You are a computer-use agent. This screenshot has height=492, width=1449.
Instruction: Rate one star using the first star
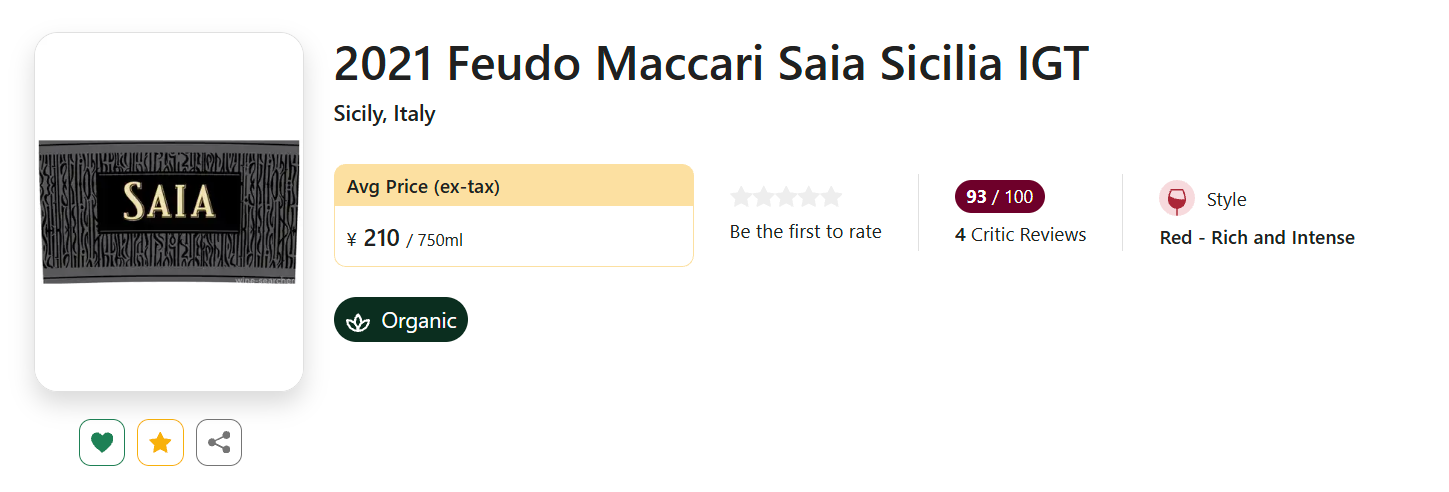click(x=741, y=197)
